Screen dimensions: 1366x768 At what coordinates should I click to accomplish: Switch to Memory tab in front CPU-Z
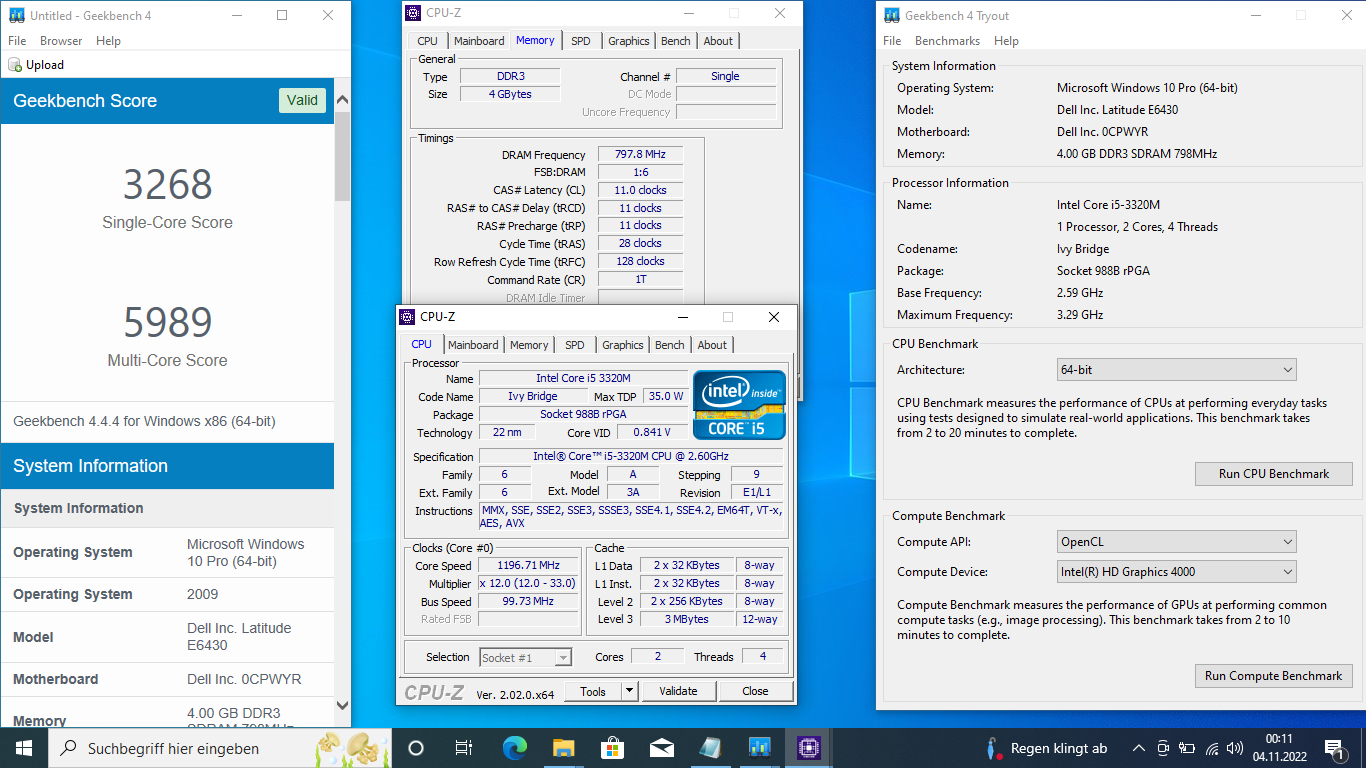(529, 345)
